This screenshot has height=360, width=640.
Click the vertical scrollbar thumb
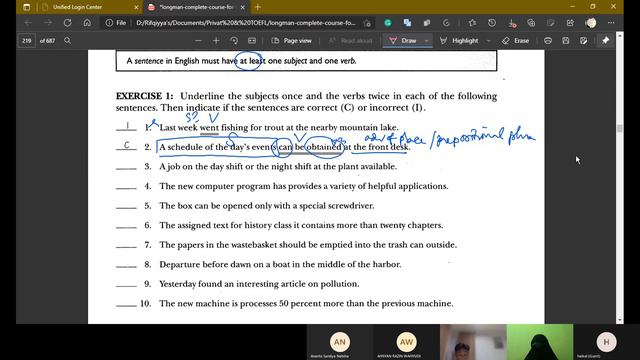[x=620, y=128]
